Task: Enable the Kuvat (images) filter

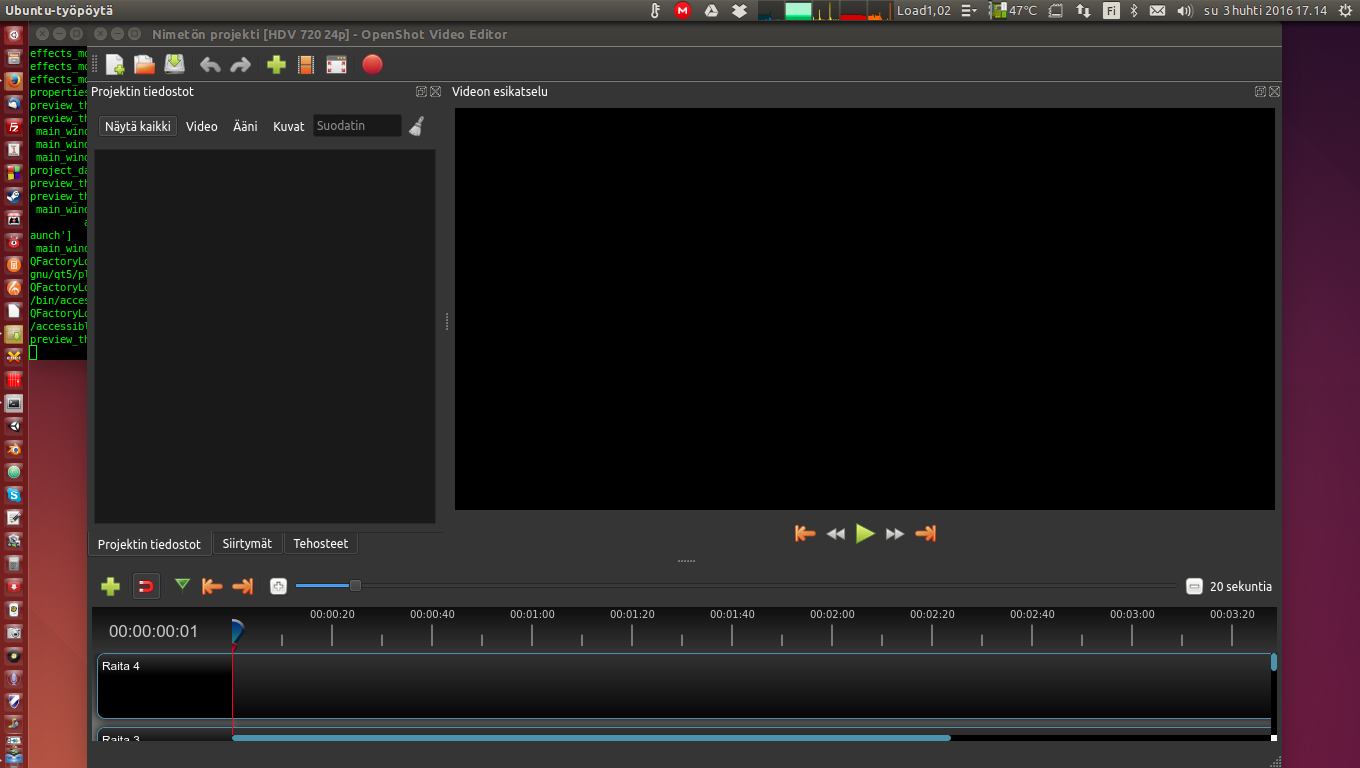Action: click(x=288, y=127)
